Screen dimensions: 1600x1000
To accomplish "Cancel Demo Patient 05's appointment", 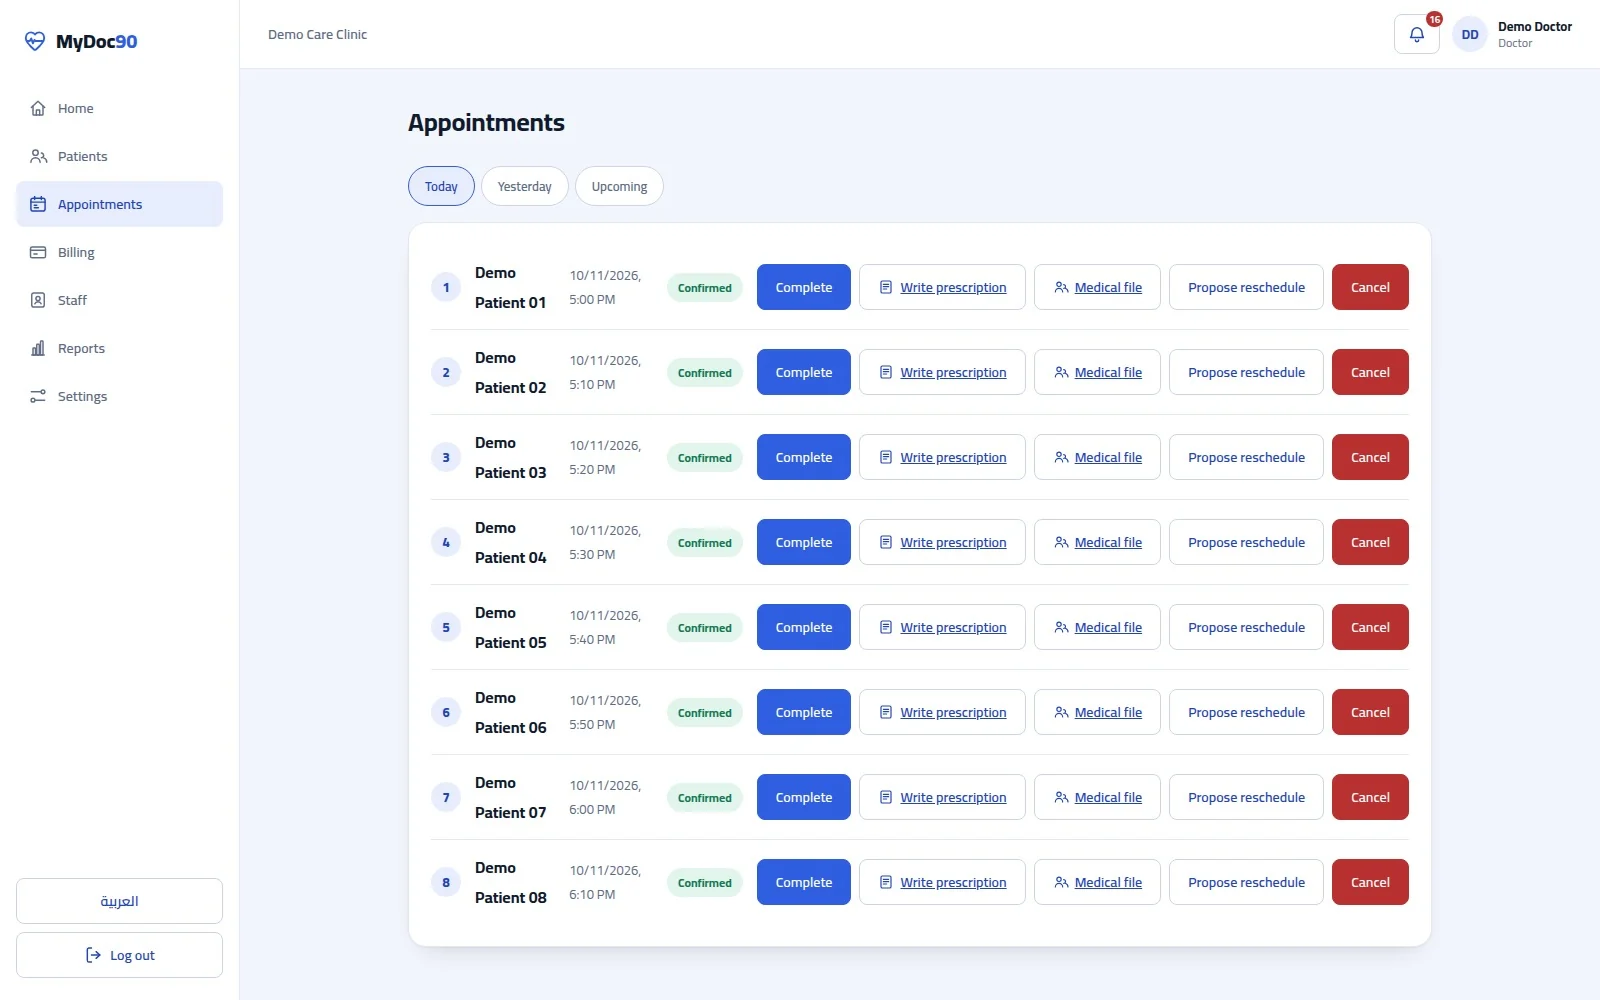I will pos(1370,627).
